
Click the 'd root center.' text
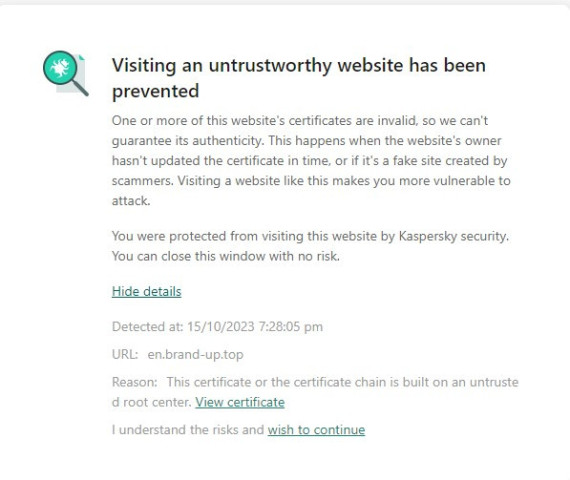pyautogui.click(x=152, y=402)
